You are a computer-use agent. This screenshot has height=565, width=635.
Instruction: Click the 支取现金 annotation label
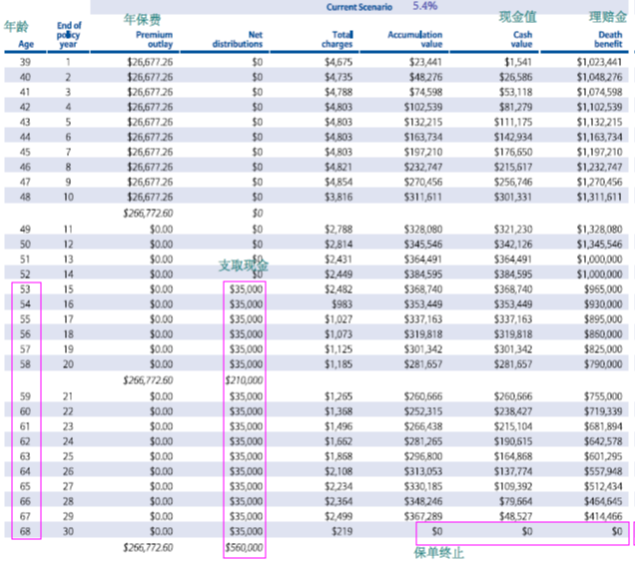(x=243, y=266)
